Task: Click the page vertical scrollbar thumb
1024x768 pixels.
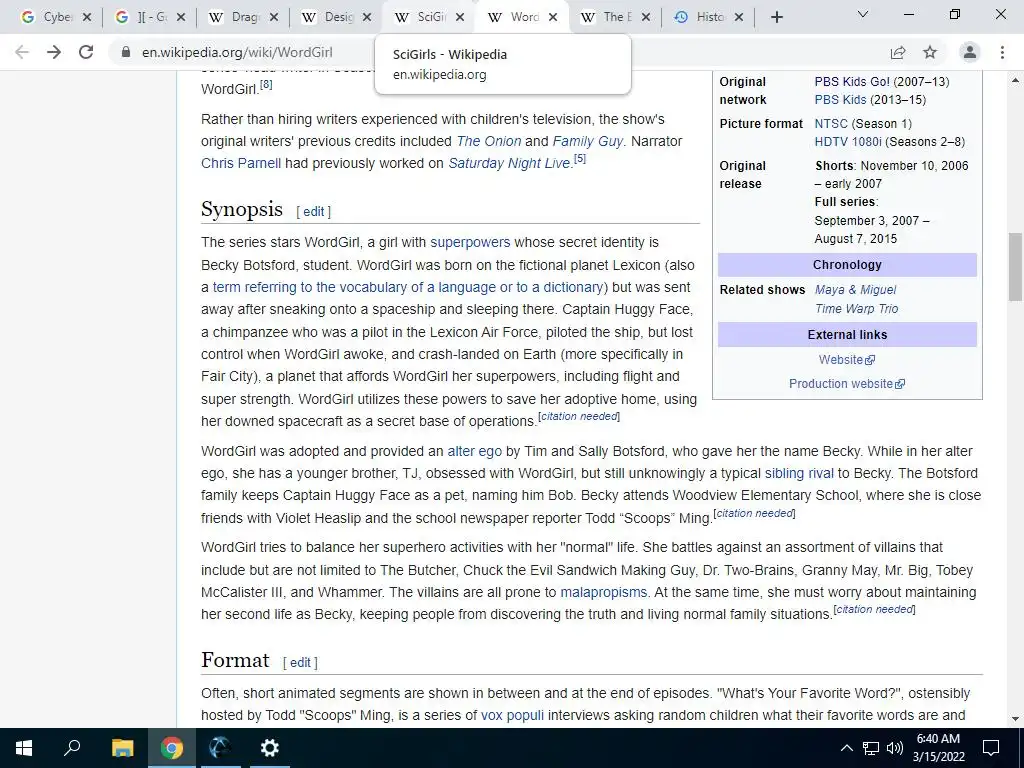Action: 1016,266
